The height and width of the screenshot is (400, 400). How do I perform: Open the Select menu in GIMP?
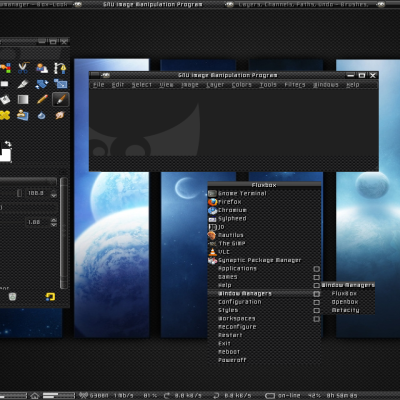142,85
